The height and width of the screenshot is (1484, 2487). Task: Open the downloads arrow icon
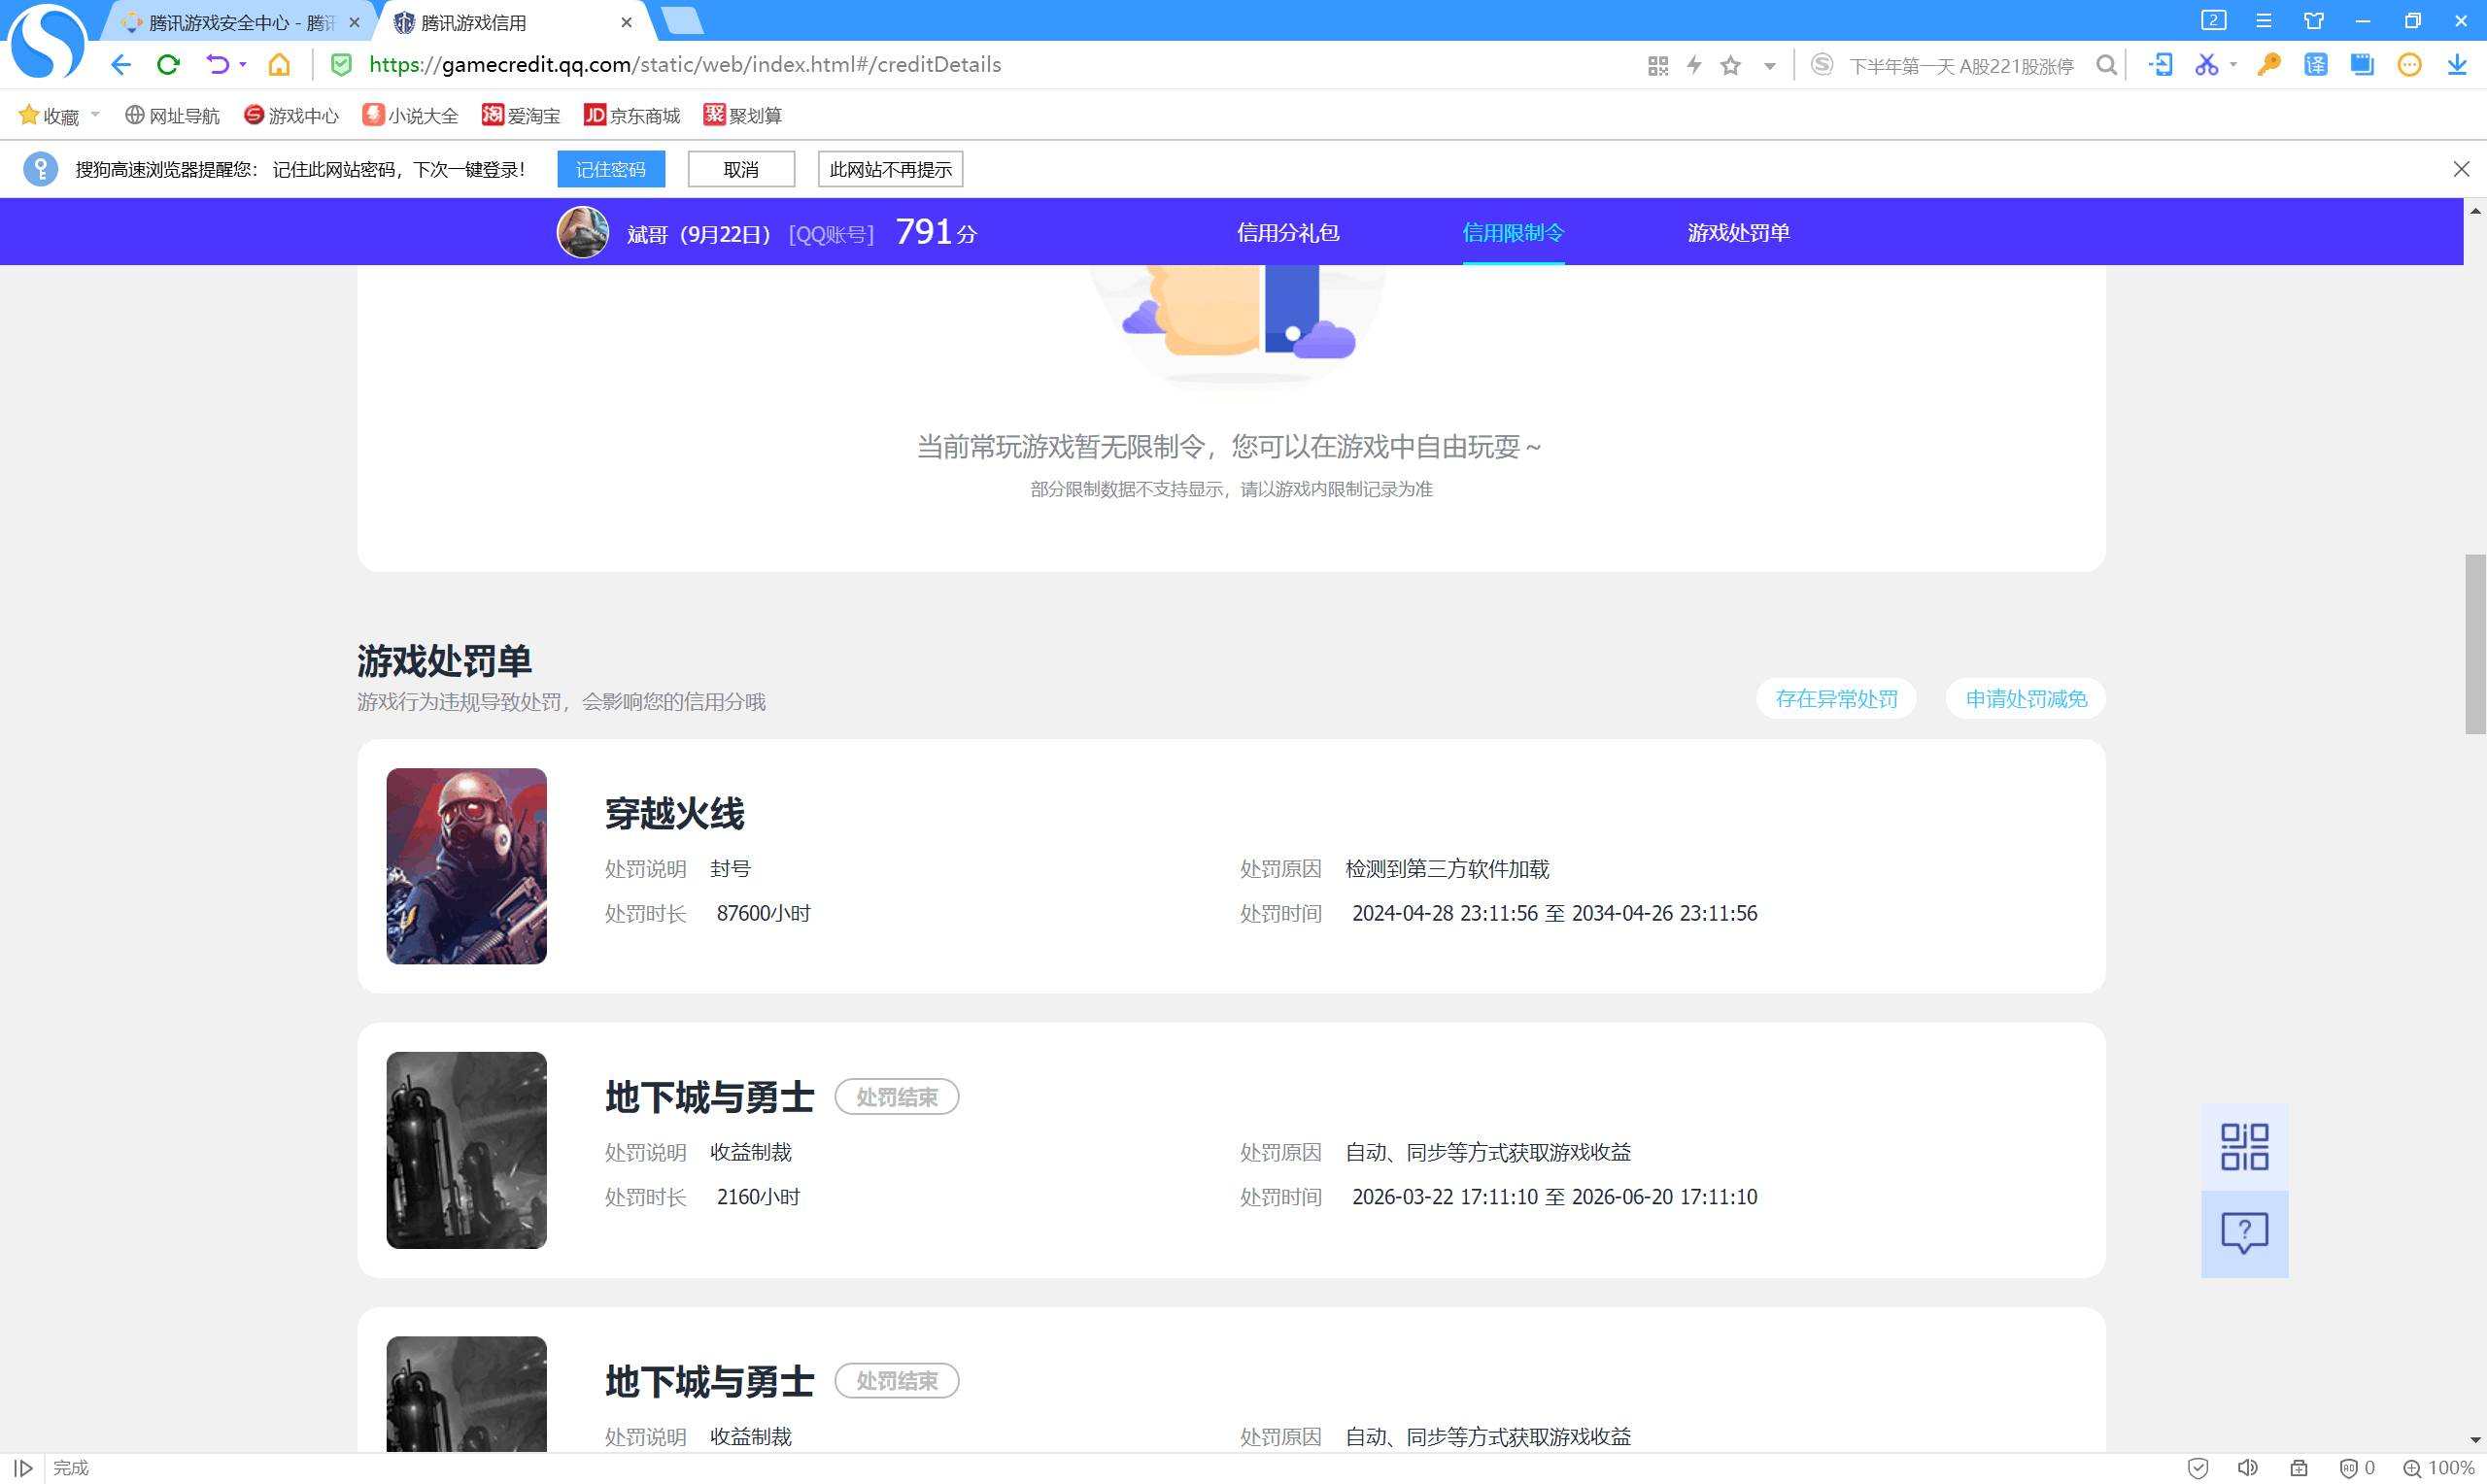click(x=2457, y=65)
